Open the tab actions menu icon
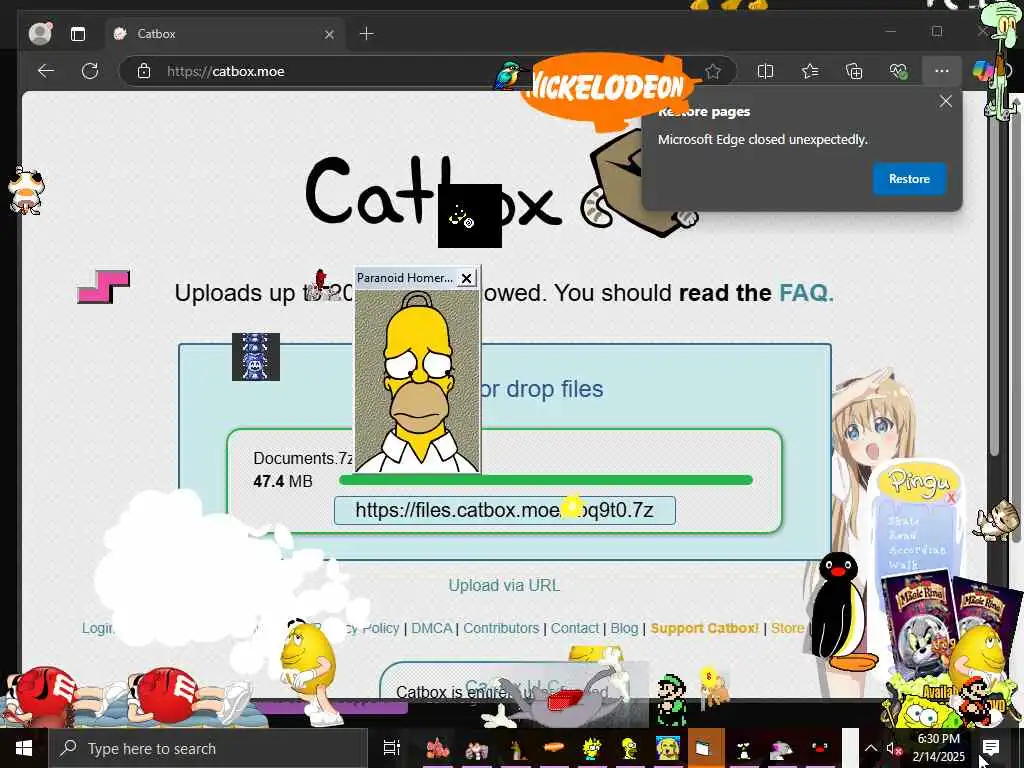1024x768 pixels. (x=78, y=34)
